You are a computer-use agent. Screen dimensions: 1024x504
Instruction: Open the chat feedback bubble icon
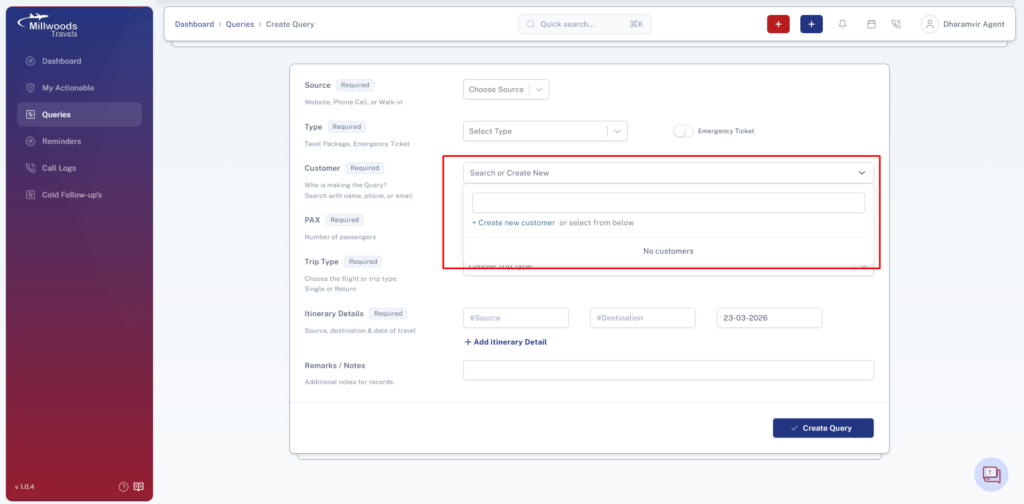click(991, 474)
